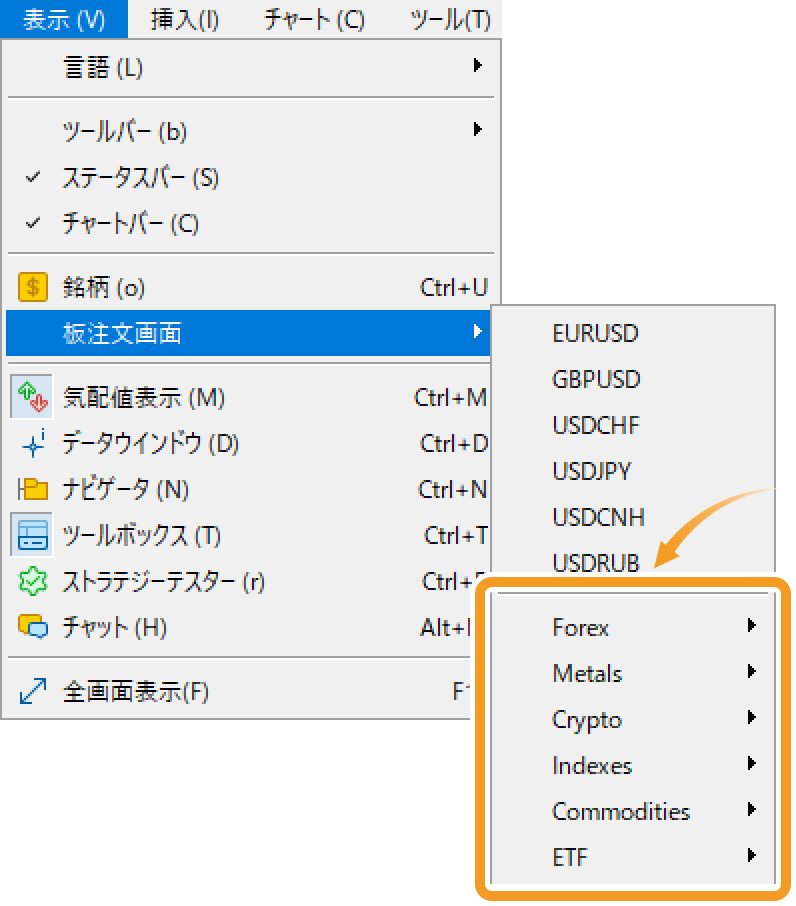The image size is (796, 906).
Task: Open the 表示 (V) menu
Action: (64, 20)
